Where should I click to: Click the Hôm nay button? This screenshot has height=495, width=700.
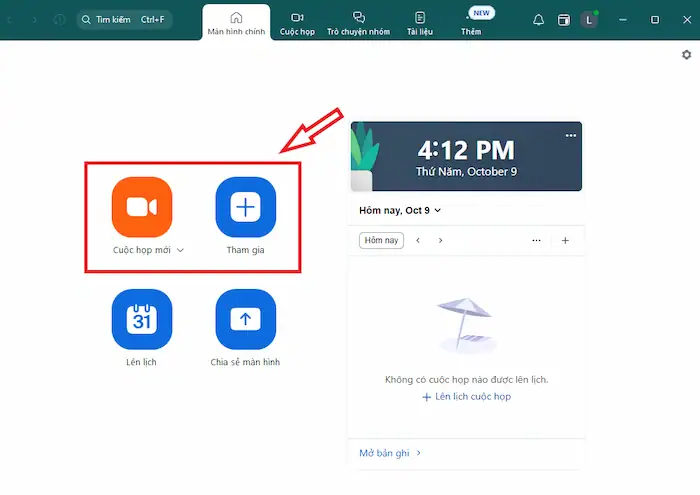381,241
